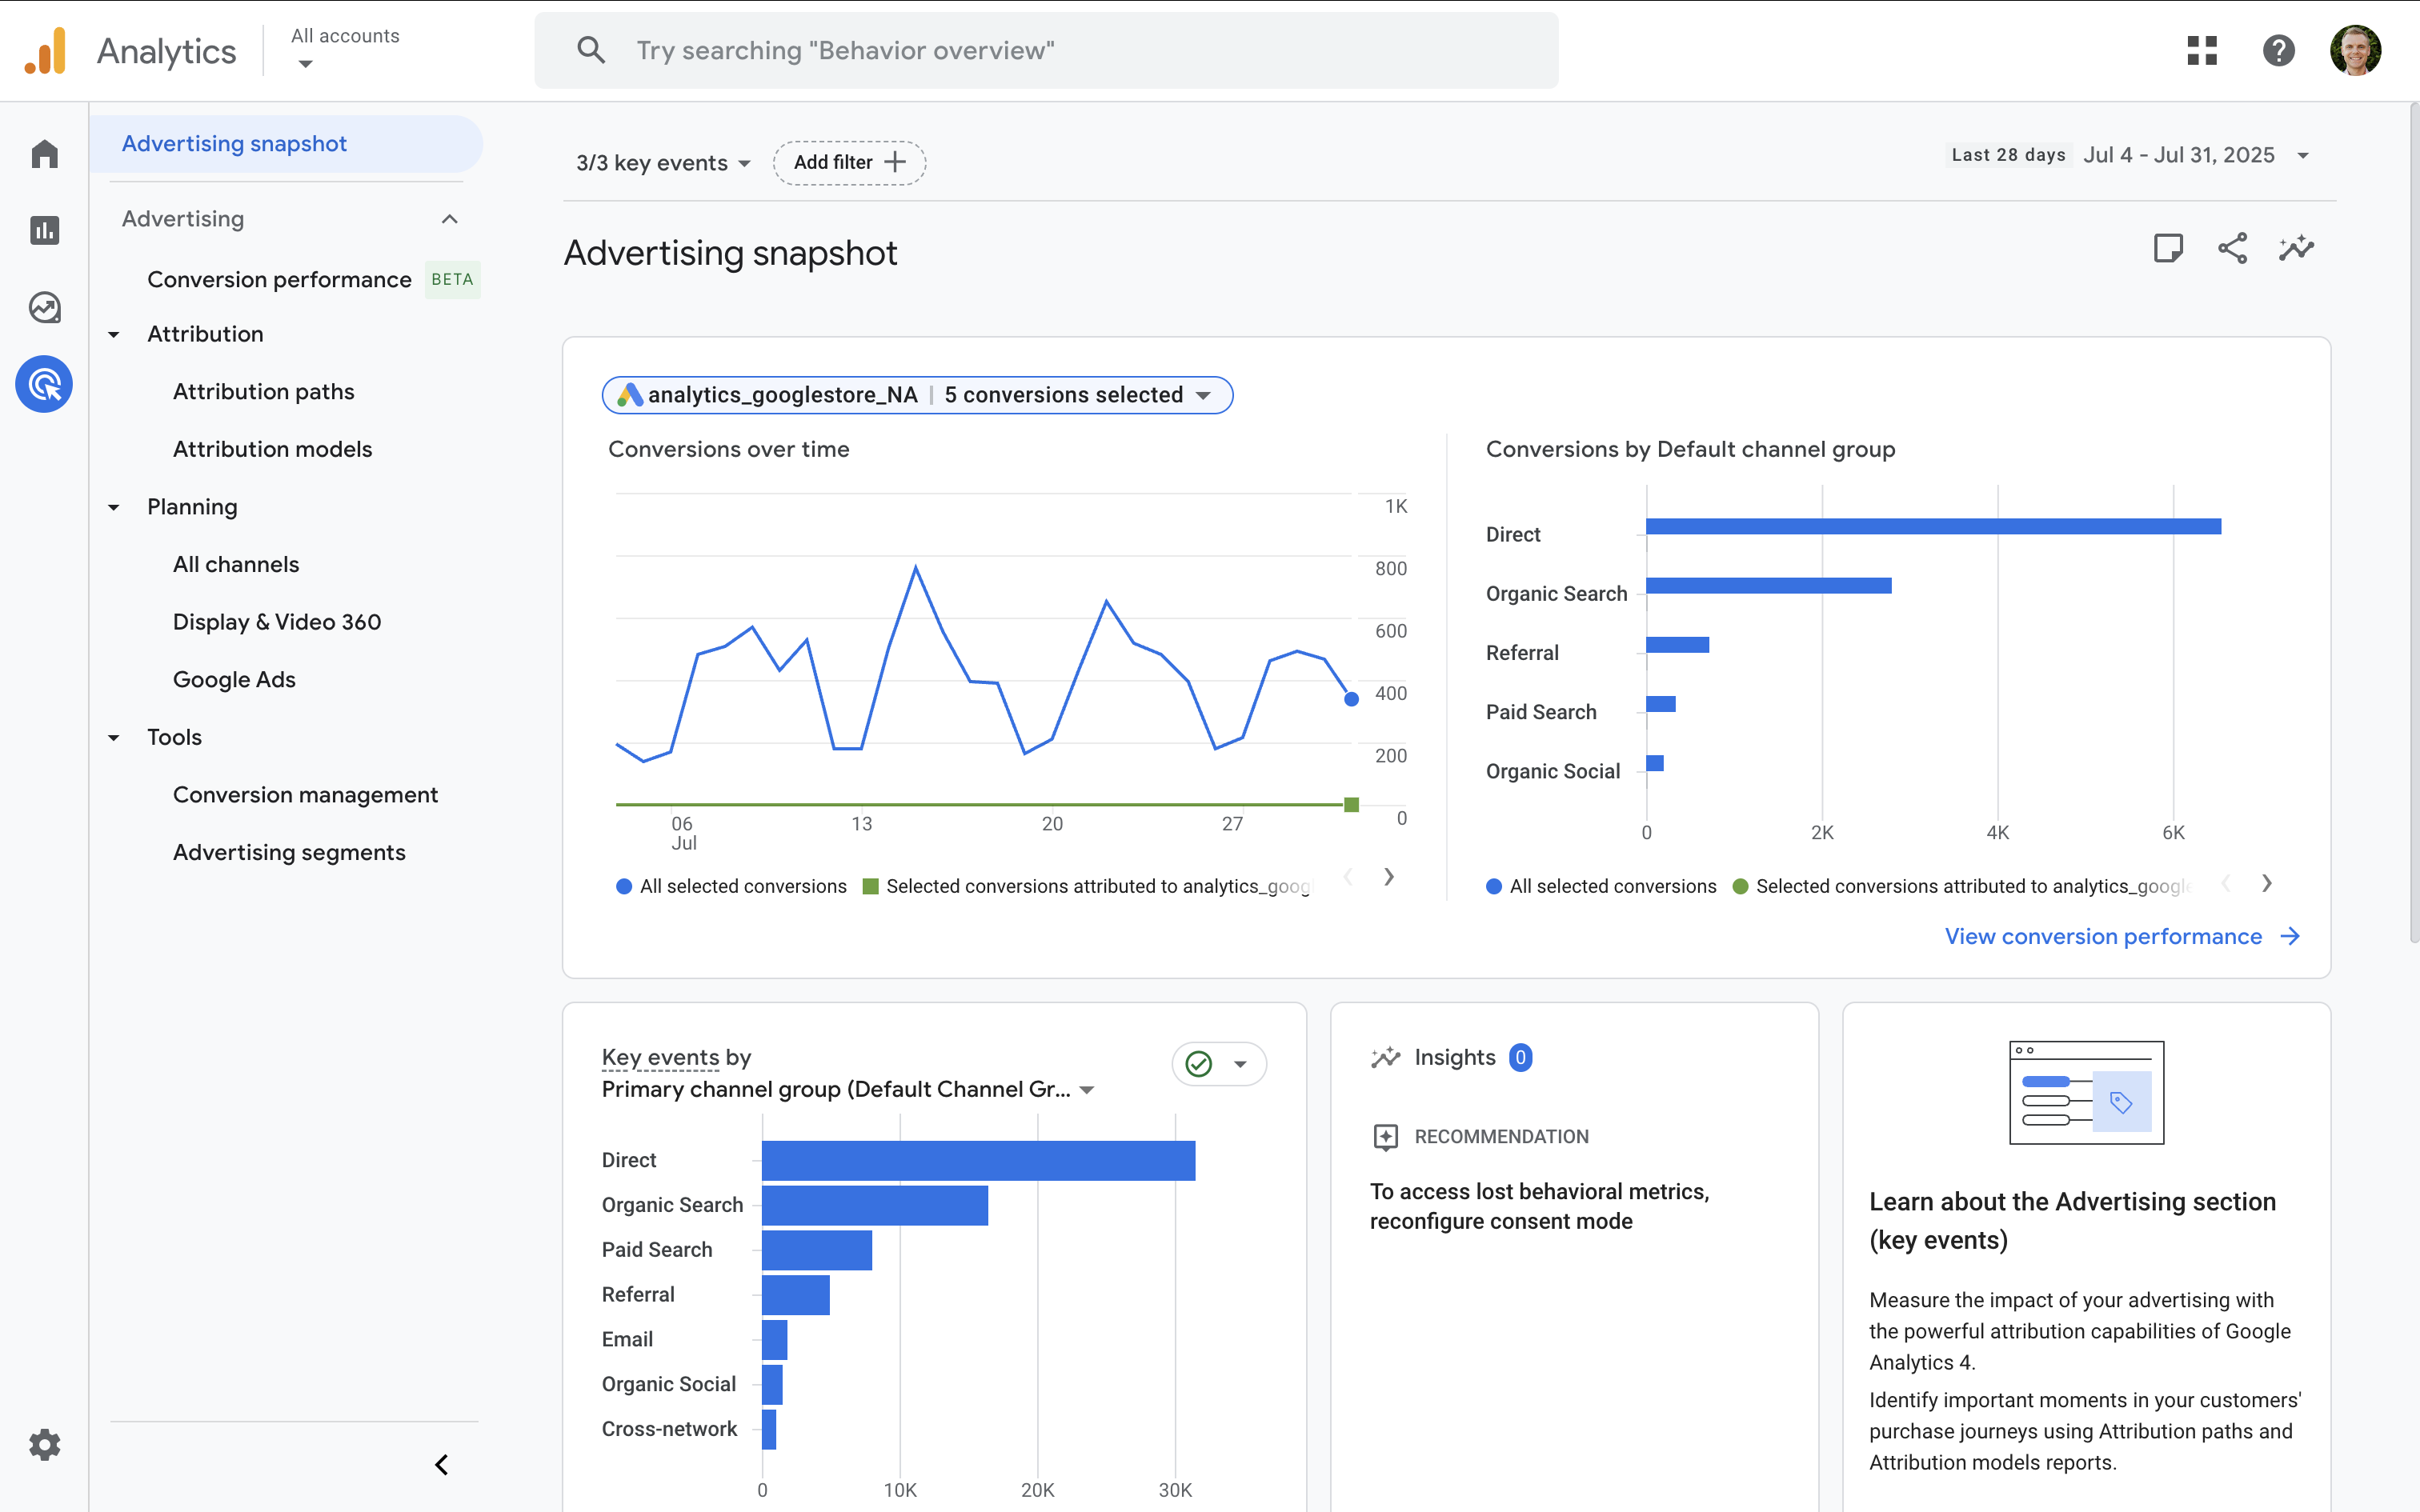The width and height of the screenshot is (2420, 1512).
Task: Click the last data point on line chart
Action: coord(1351,699)
